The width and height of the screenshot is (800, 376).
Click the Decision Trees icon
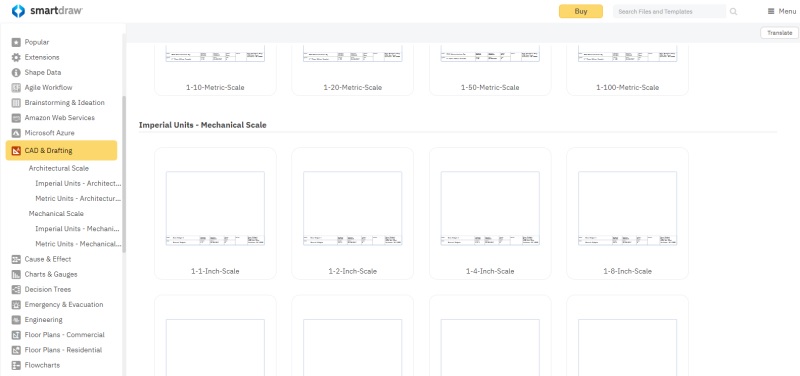(16, 289)
